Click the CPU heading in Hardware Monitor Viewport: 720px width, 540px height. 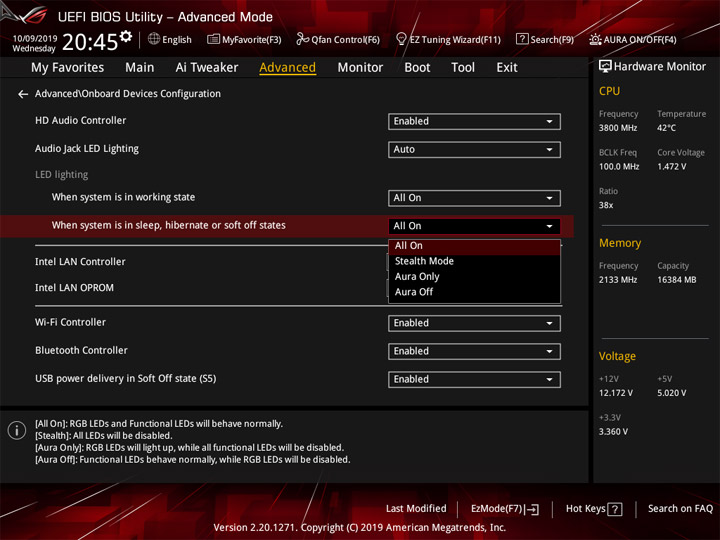(x=609, y=91)
